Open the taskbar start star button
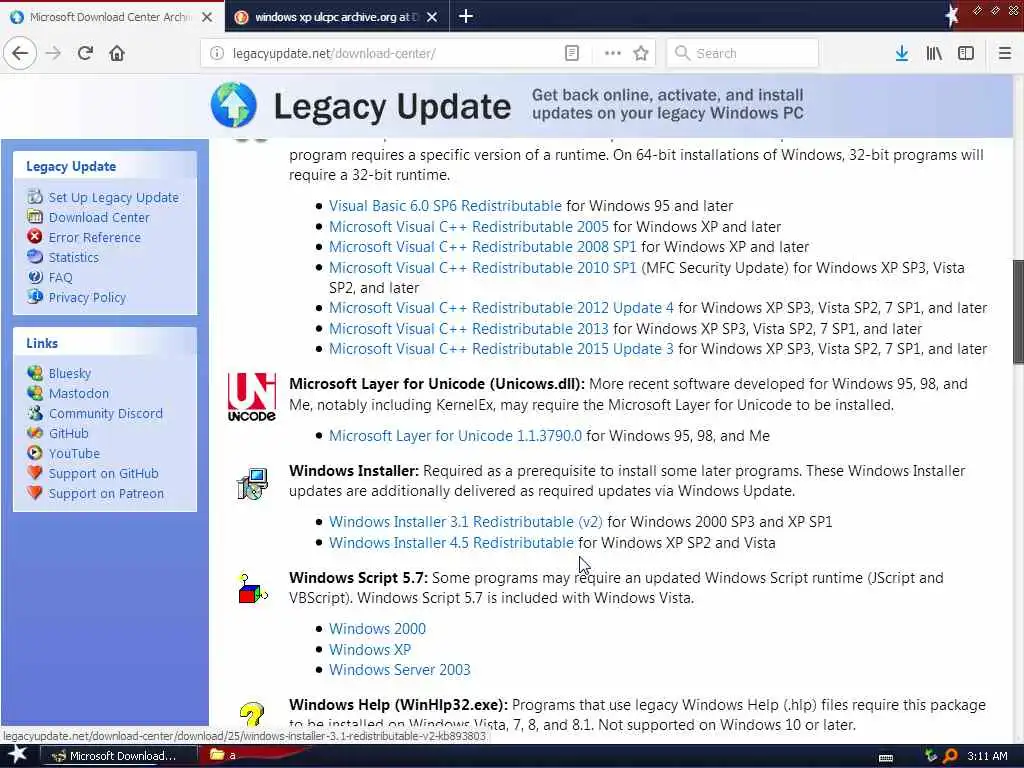The height and width of the screenshot is (768, 1024). point(18,755)
